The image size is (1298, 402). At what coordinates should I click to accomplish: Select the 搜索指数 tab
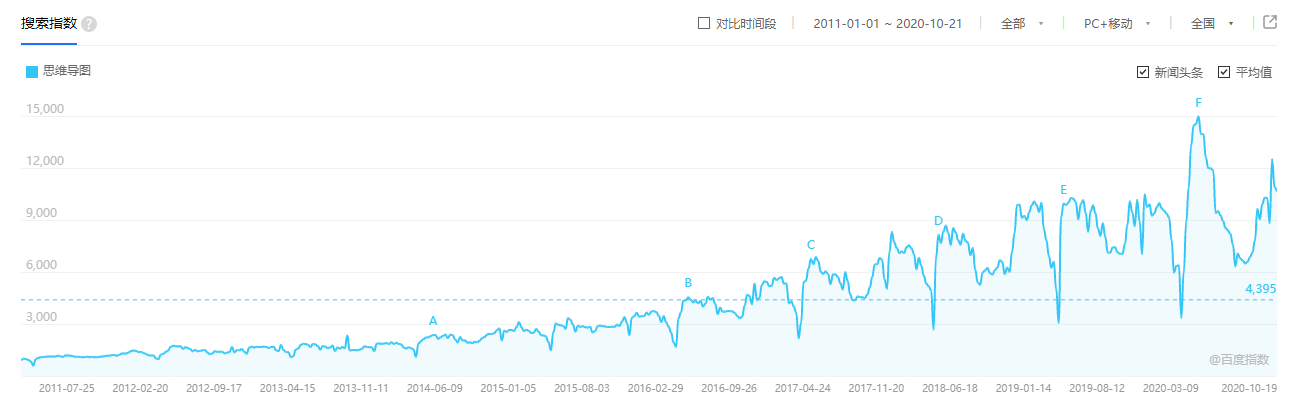(49, 24)
